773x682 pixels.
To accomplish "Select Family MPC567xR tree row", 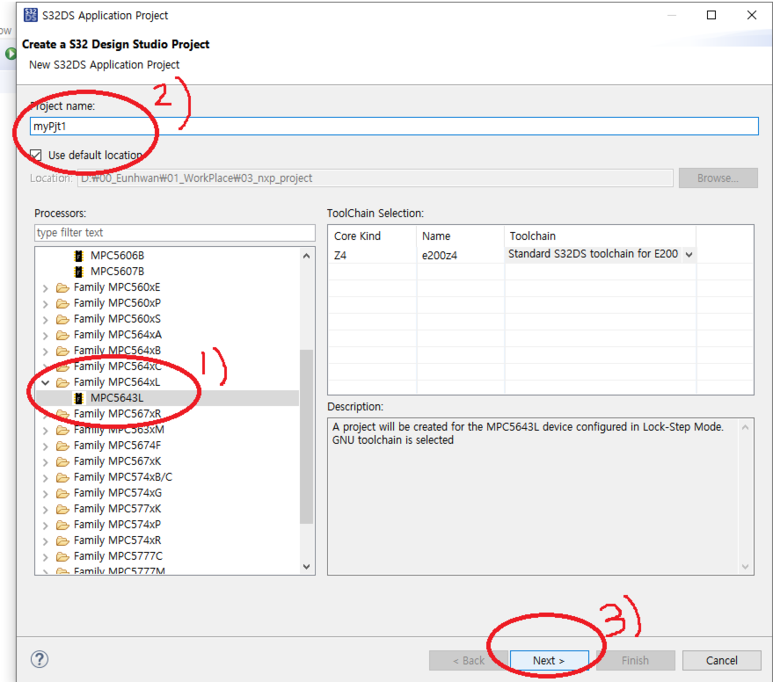I will (x=168, y=414).
